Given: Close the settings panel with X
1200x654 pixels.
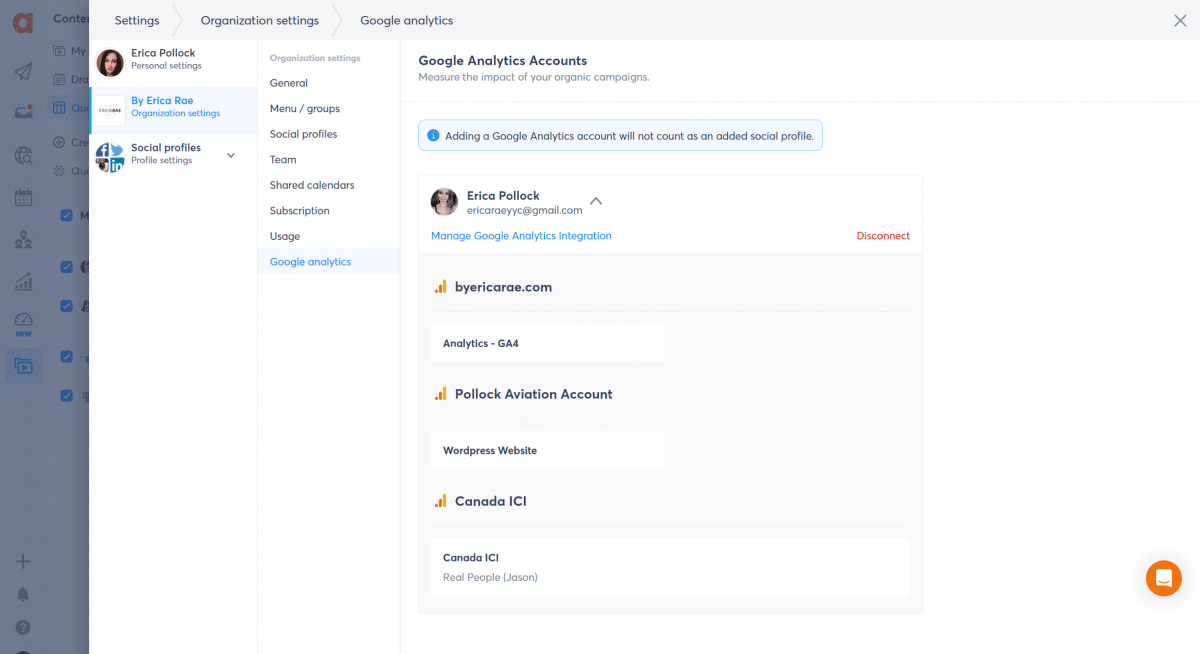Looking at the screenshot, I should pos(1180,20).
